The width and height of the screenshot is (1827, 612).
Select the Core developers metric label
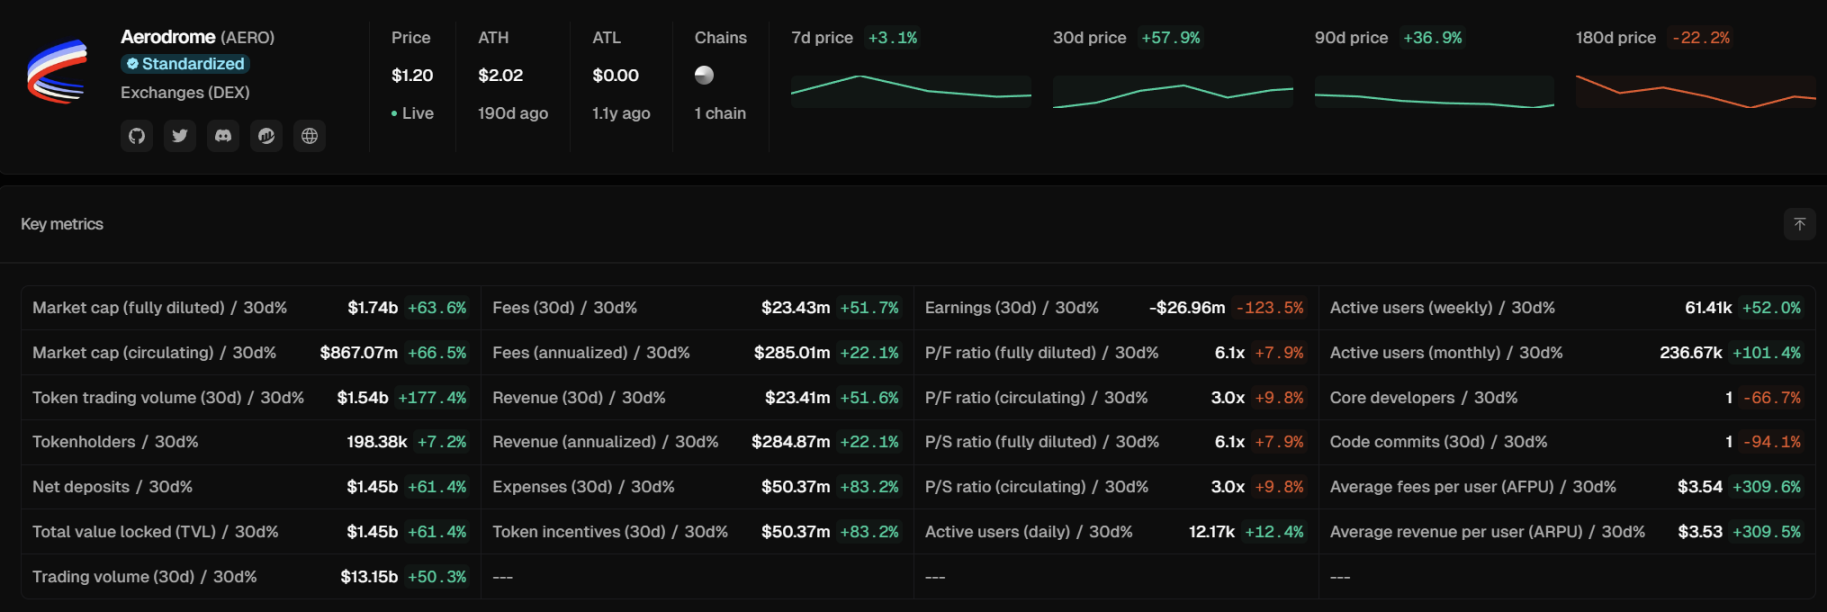pyautogui.click(x=1424, y=398)
